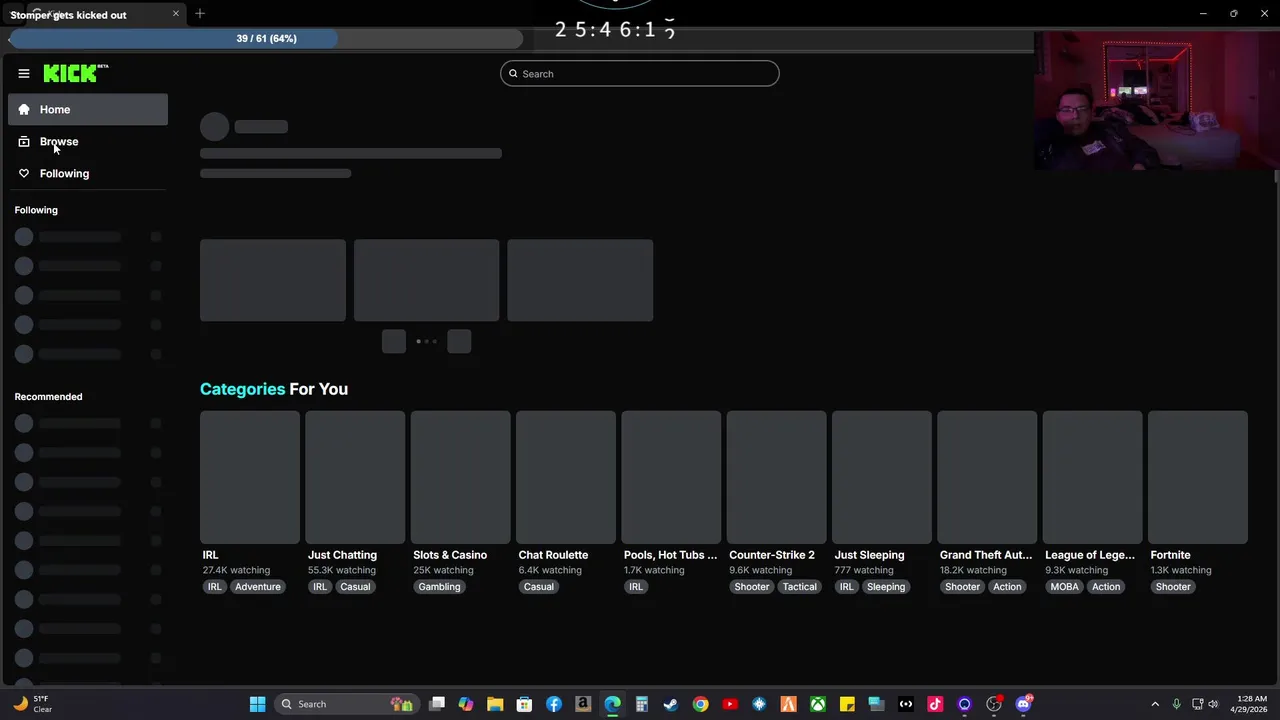The width and height of the screenshot is (1280, 720).
Task: Open Sticky Notes from taskbar
Action: [847, 704]
